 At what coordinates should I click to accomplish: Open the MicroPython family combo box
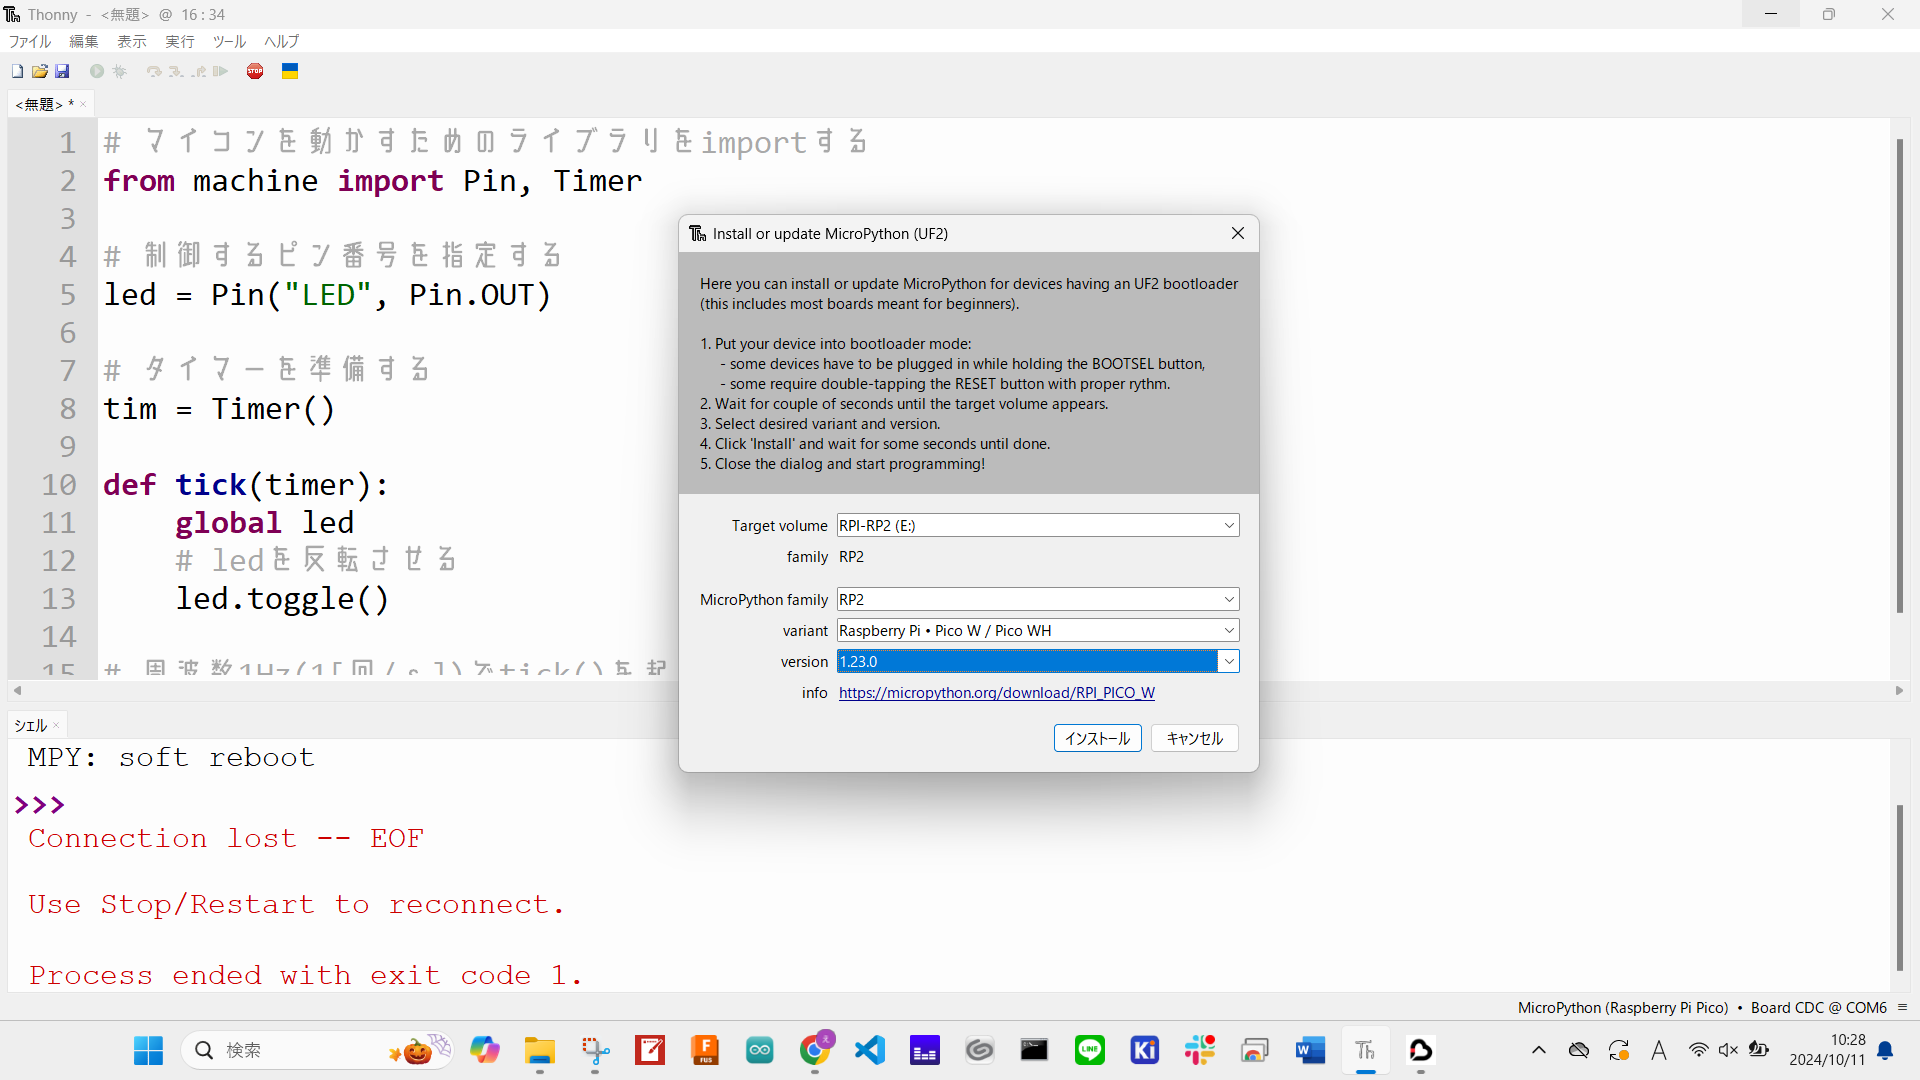(x=1229, y=600)
